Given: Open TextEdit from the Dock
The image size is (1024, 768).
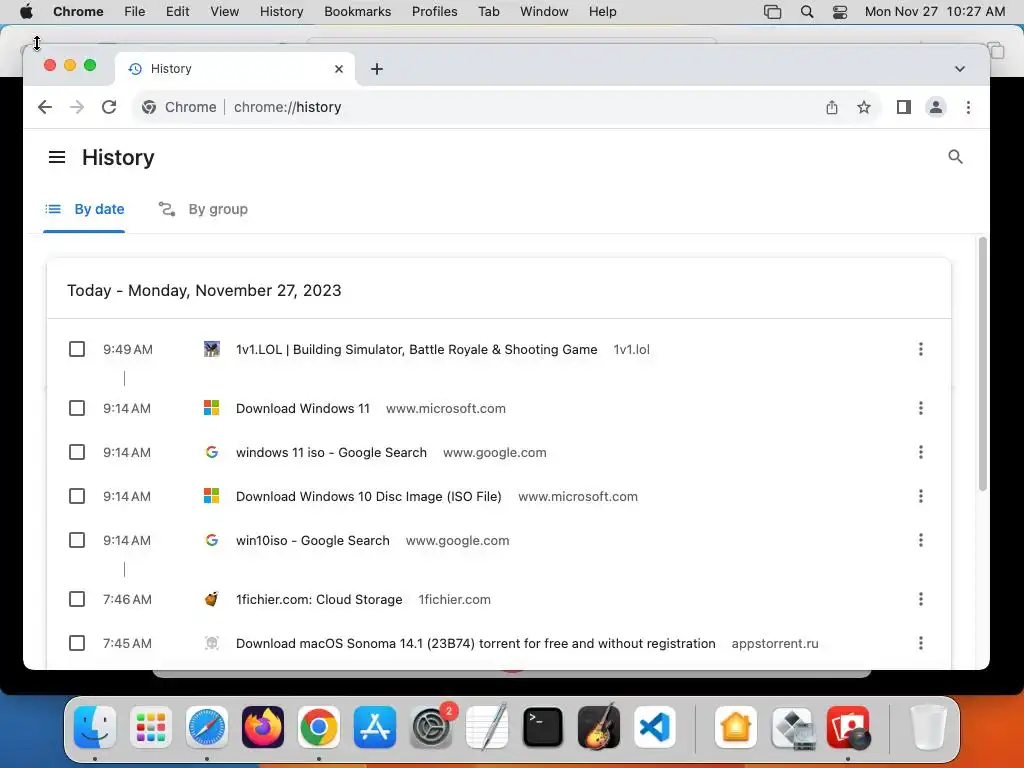Looking at the screenshot, I should coord(487,727).
